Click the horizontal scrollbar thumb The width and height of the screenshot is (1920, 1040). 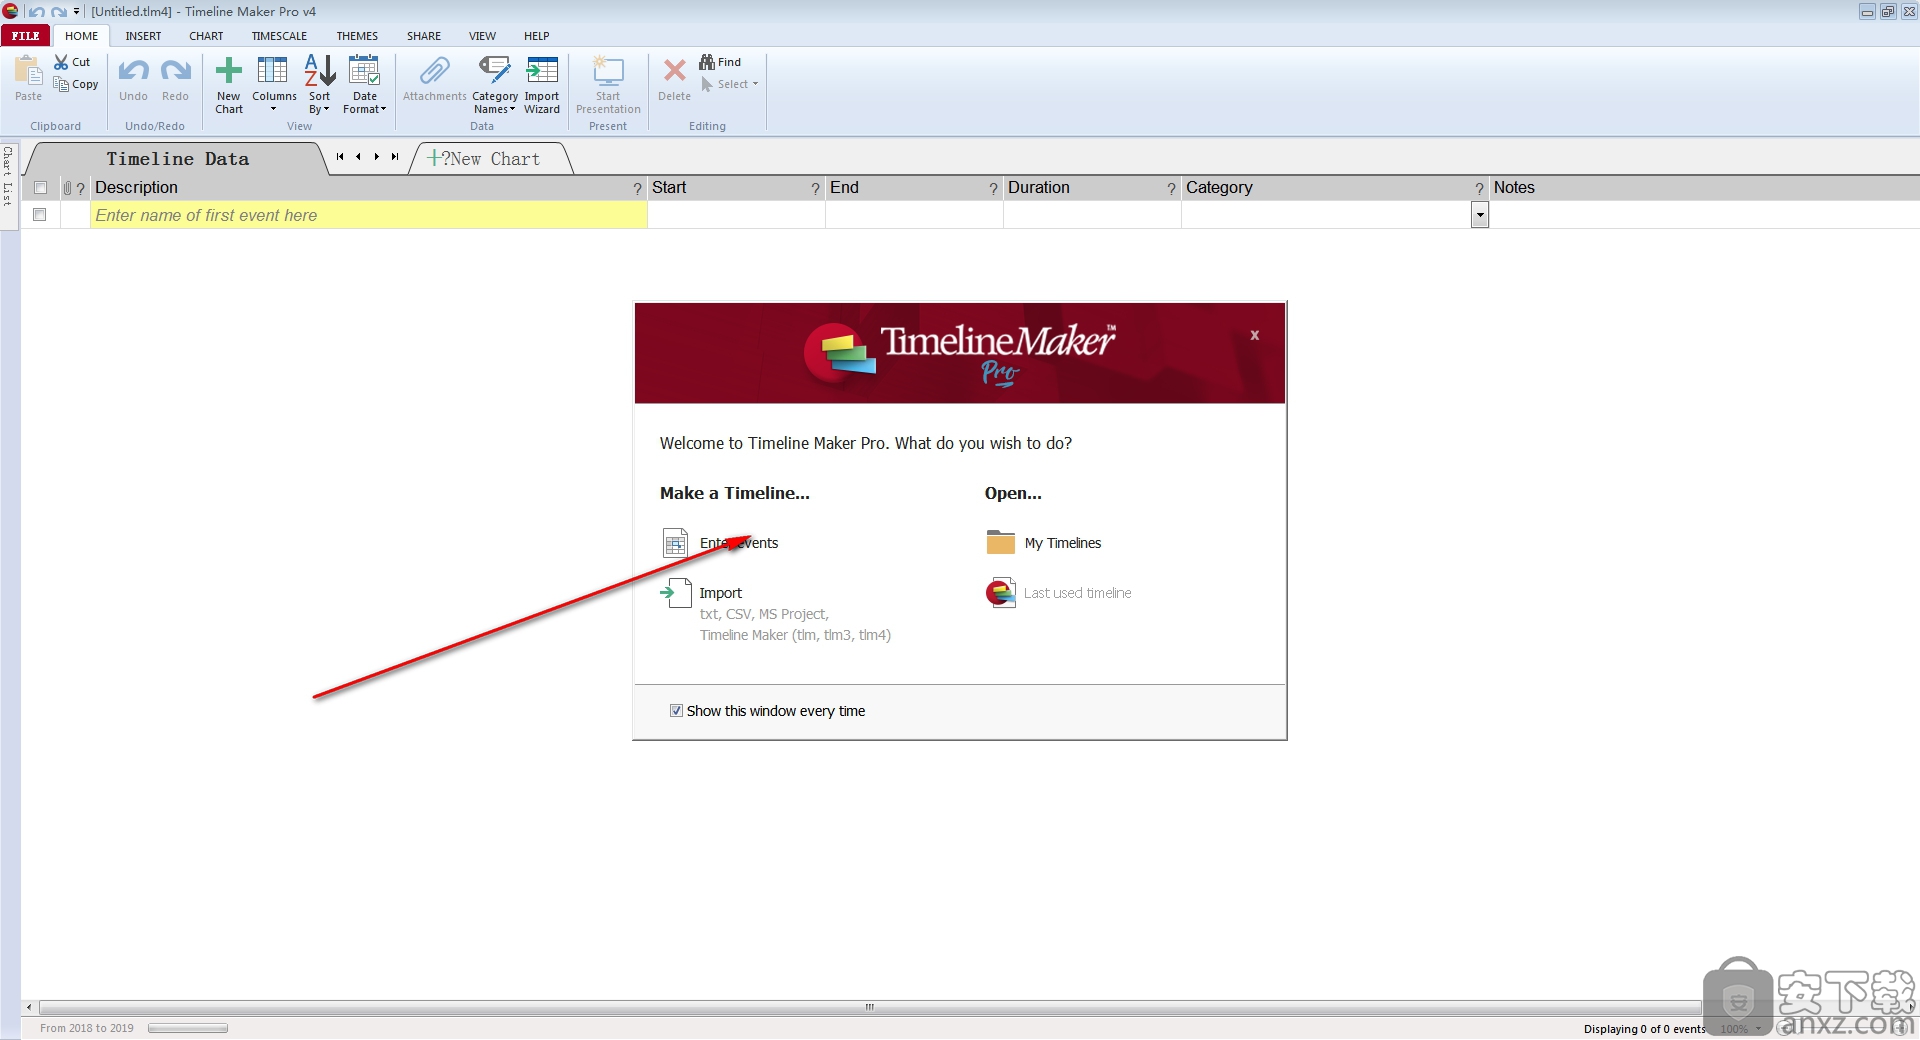[x=870, y=1007]
